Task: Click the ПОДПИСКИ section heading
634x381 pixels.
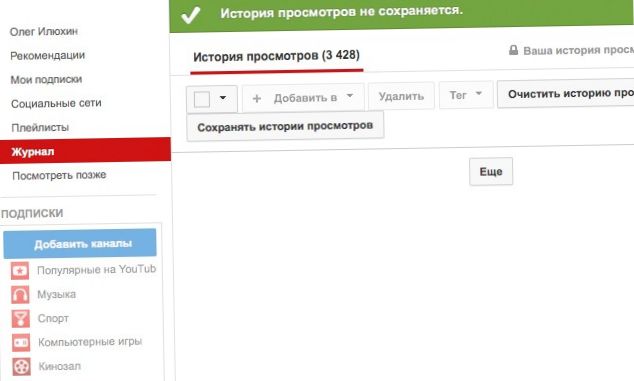Action: point(32,213)
